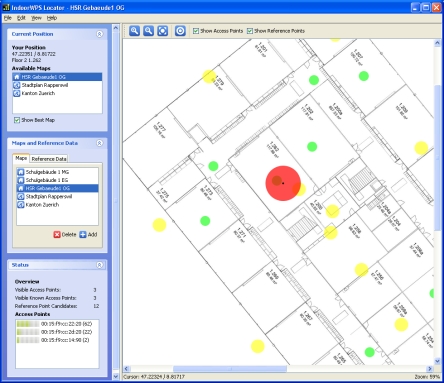Uncheck Show Access Points

[196, 31]
